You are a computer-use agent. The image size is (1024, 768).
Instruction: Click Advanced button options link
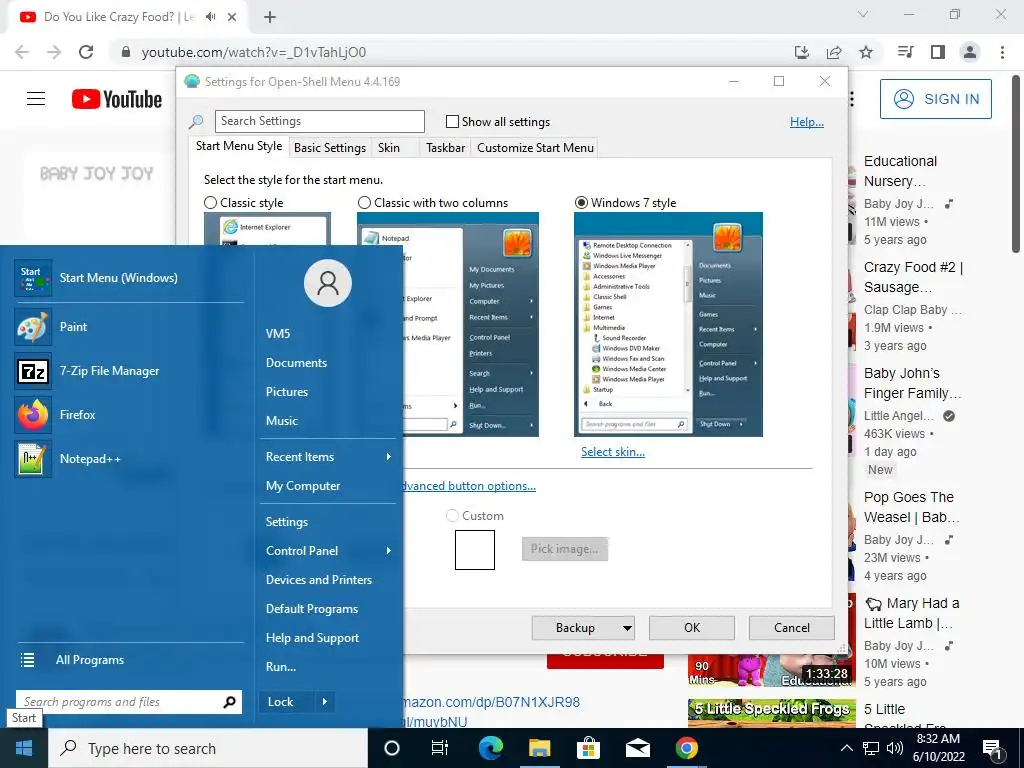click(x=469, y=486)
